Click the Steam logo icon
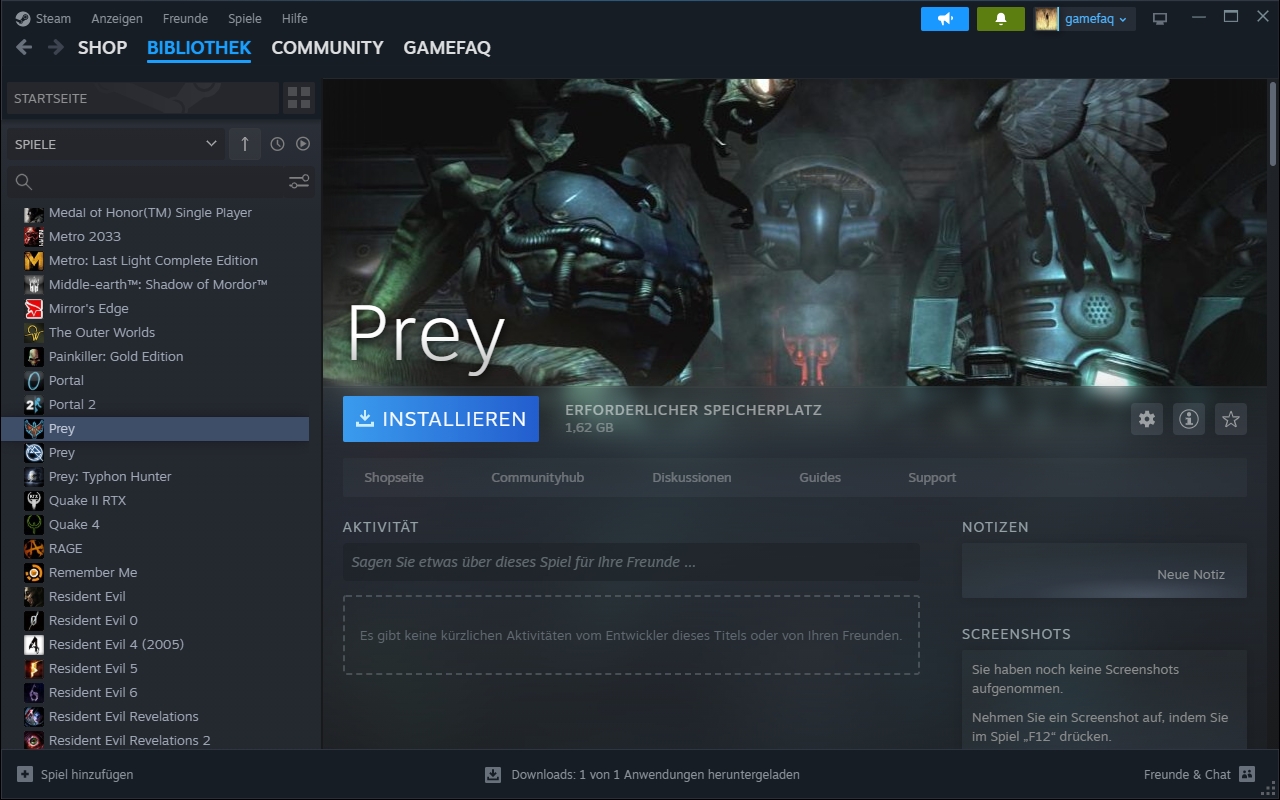This screenshot has height=800, width=1280. [23, 18]
